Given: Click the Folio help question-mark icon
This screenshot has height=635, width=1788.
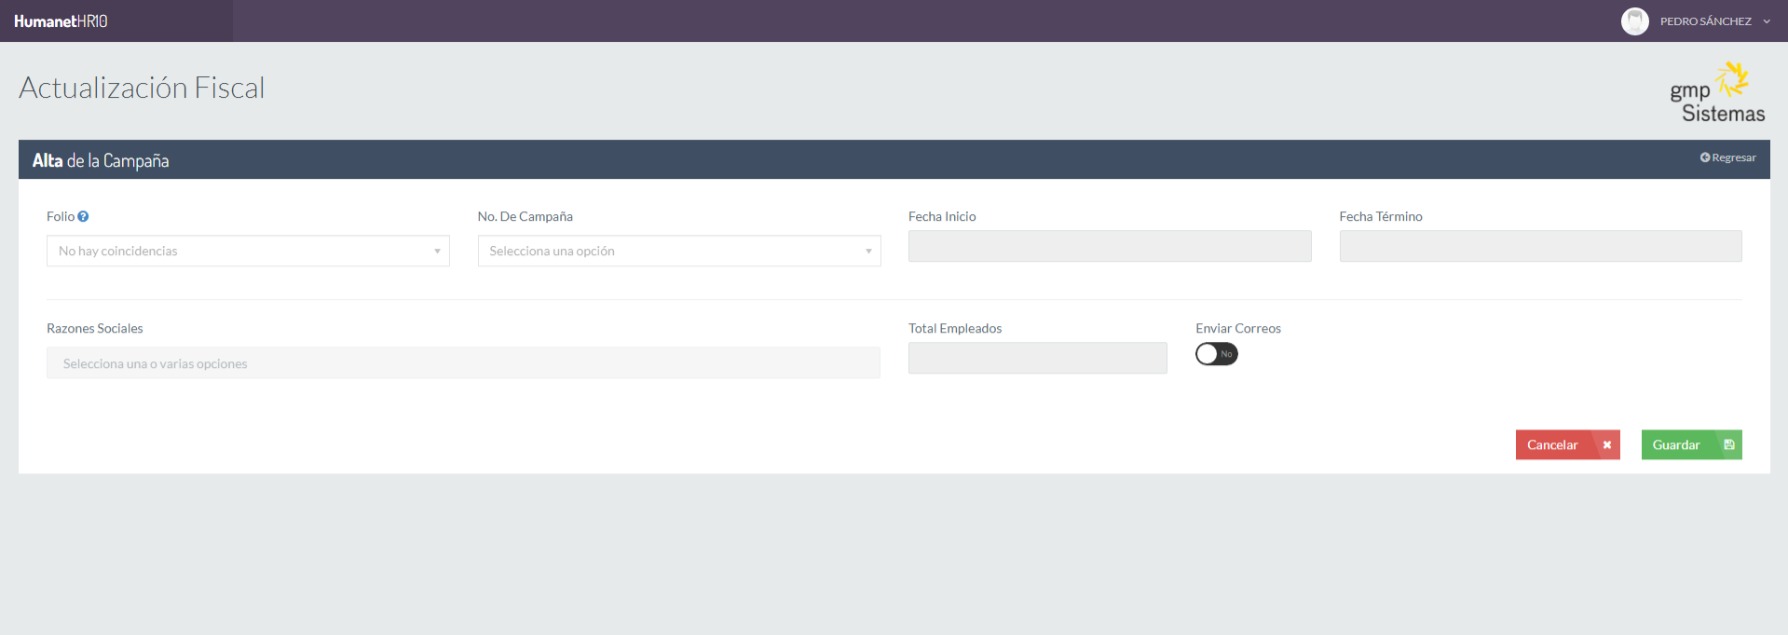Looking at the screenshot, I should [x=83, y=216].
